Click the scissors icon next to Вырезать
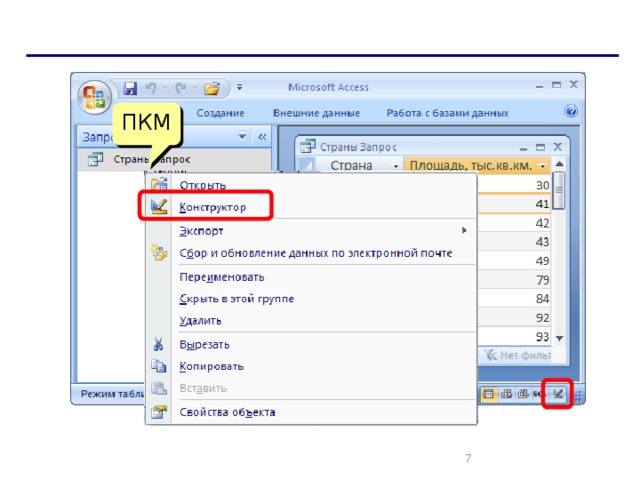The width and height of the screenshot is (640, 480). [x=158, y=344]
